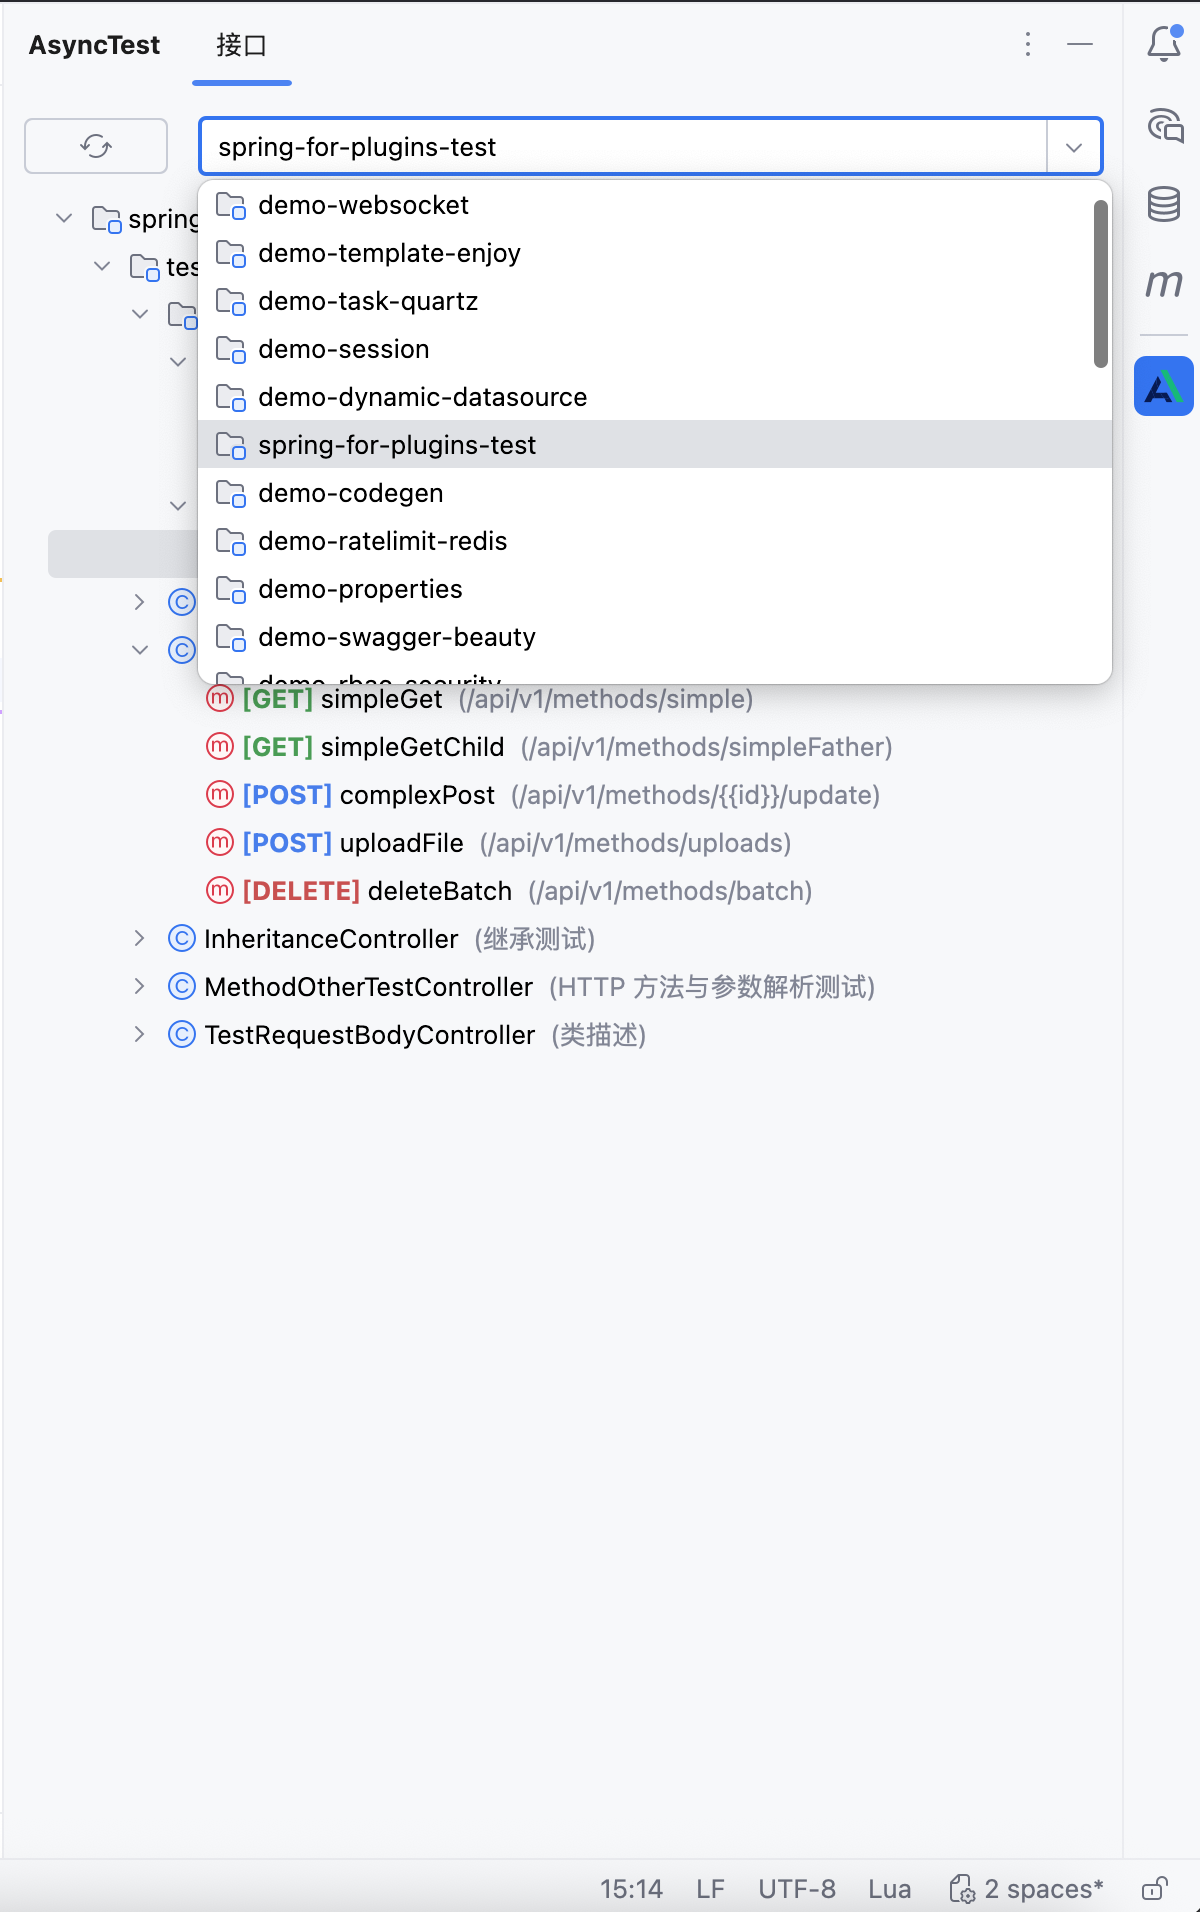Viewport: 1200px width, 1912px height.
Task: Open the AI assistant chat tool window
Action: pos(1164,126)
